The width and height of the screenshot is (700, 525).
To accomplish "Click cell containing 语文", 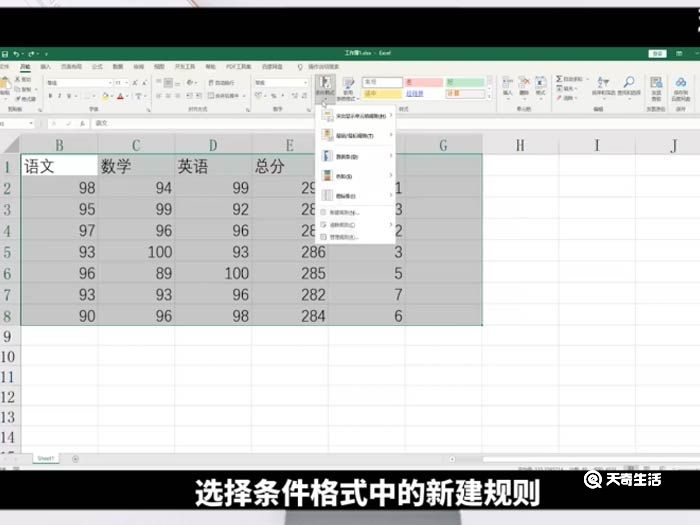I will coord(59,166).
